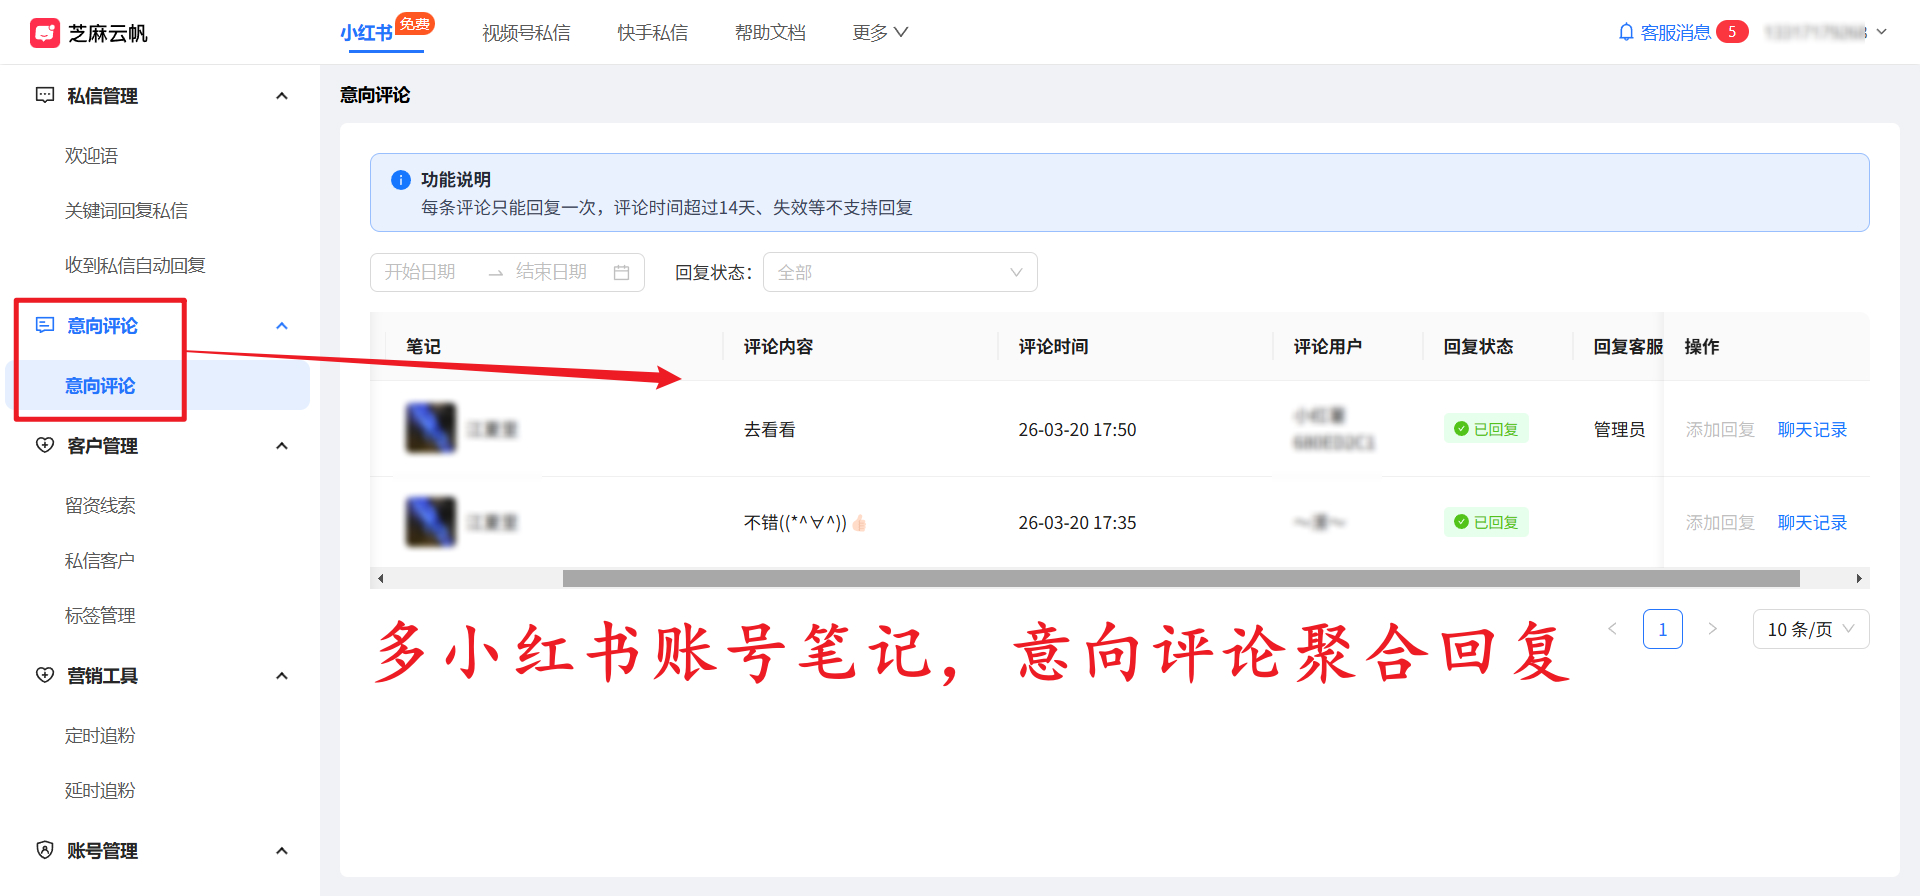
Task: Open the 回复状态 dropdown
Action: click(900, 272)
